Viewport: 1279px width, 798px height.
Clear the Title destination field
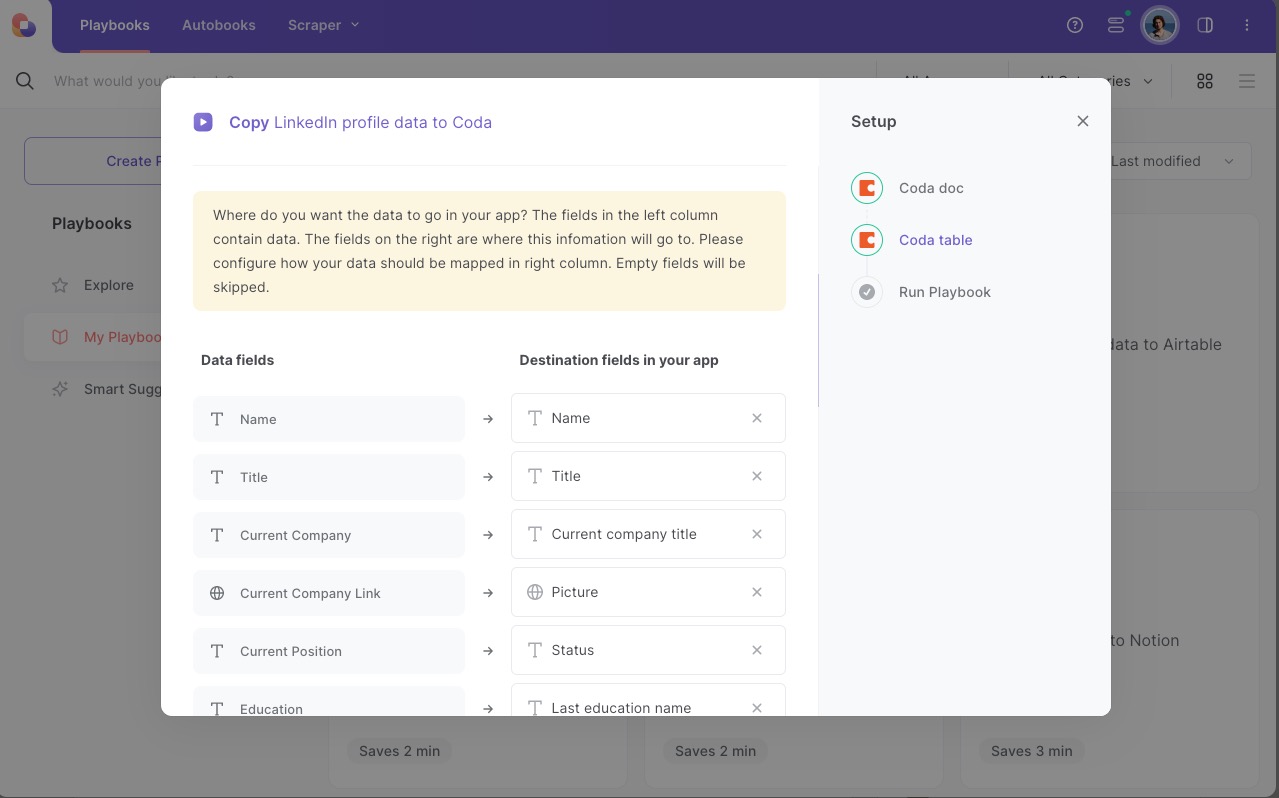(757, 476)
